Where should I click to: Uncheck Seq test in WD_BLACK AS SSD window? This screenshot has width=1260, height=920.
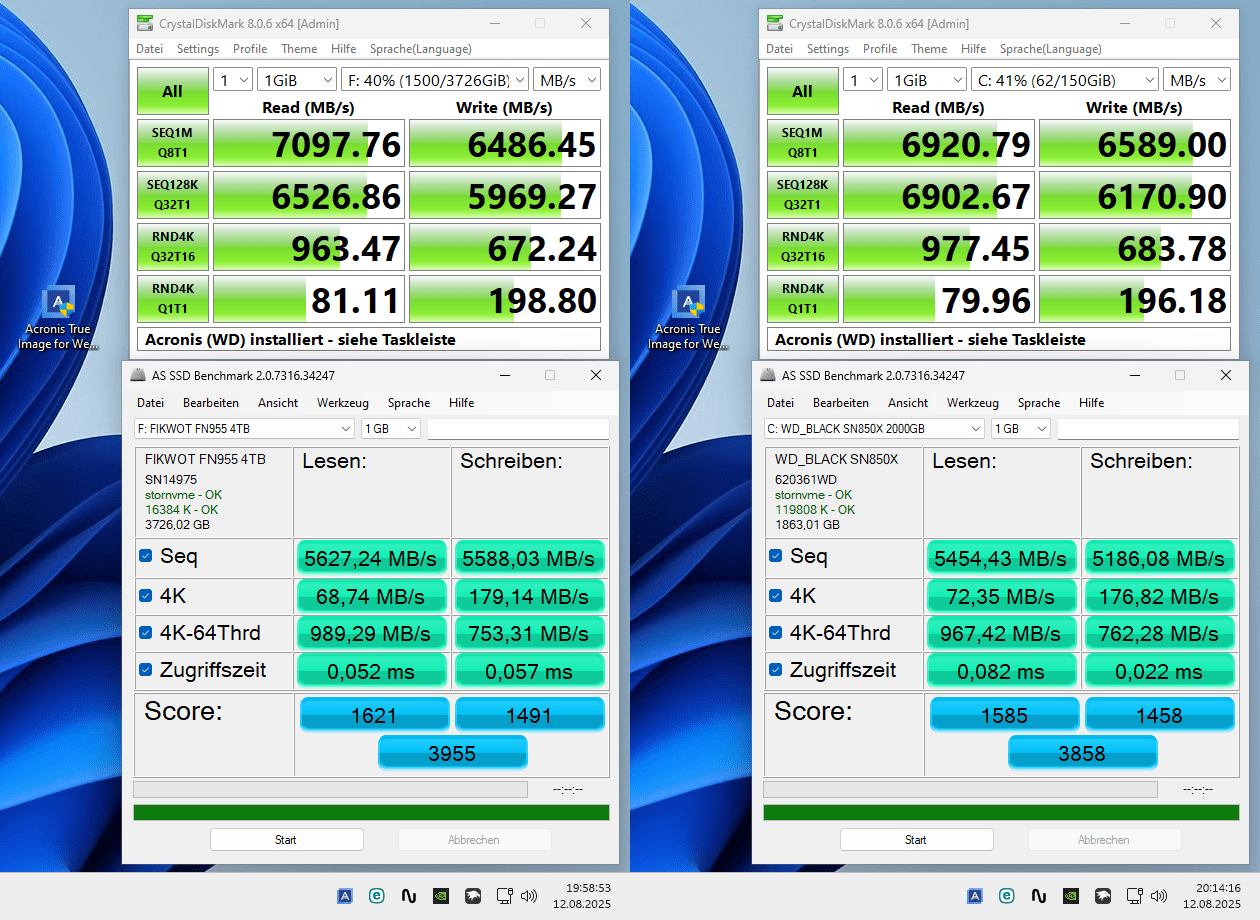point(776,556)
